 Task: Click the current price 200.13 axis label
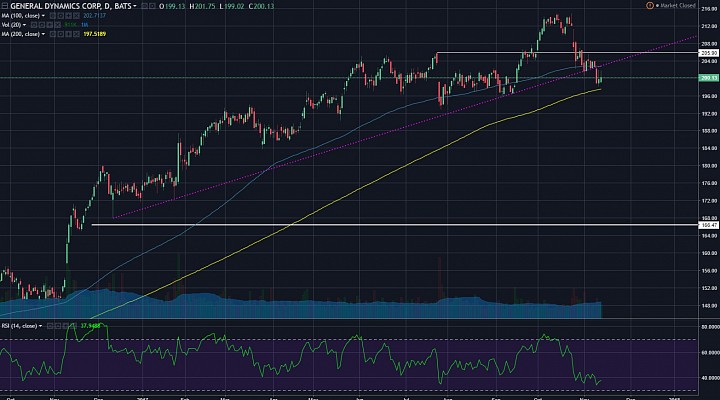[x=708, y=78]
